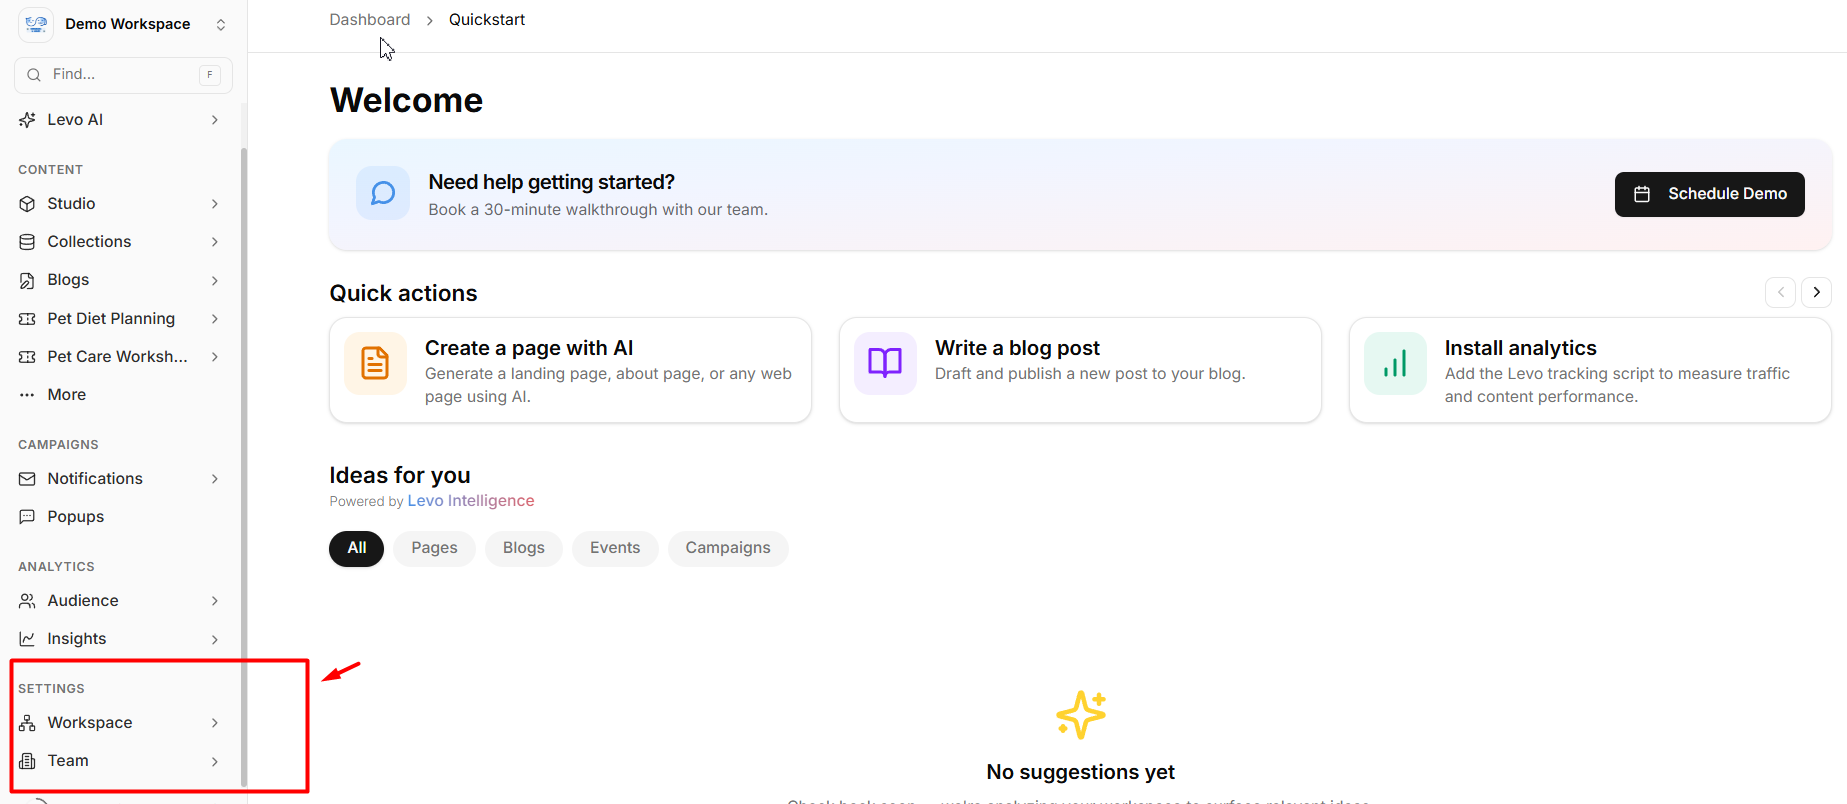This screenshot has width=1847, height=804.
Task: Expand the Notifications chevron
Action: [x=215, y=479]
